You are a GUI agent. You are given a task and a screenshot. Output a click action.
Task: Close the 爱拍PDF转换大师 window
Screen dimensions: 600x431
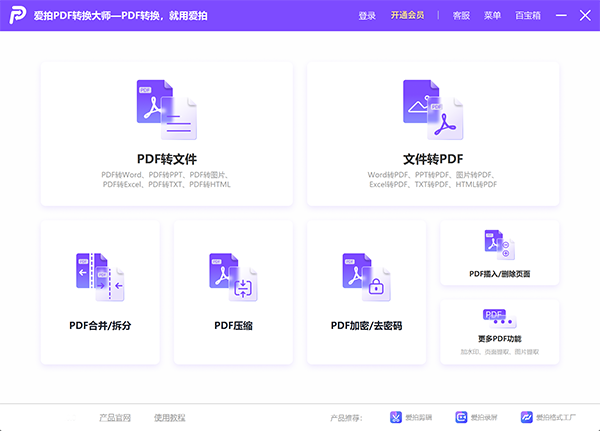pos(585,15)
